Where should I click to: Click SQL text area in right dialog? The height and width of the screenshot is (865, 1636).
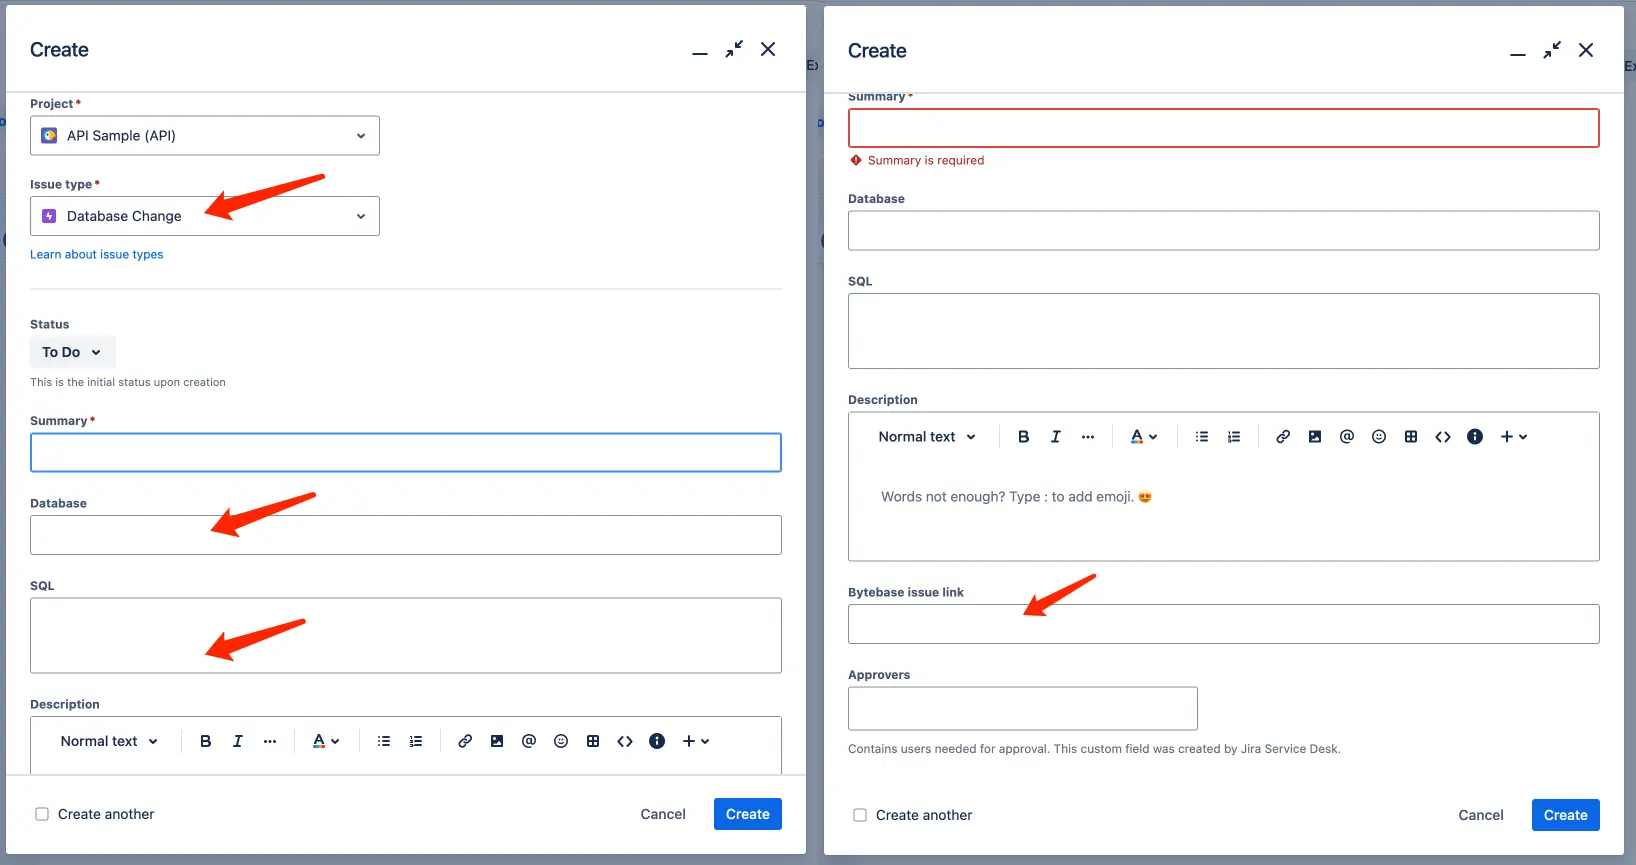coord(1224,331)
